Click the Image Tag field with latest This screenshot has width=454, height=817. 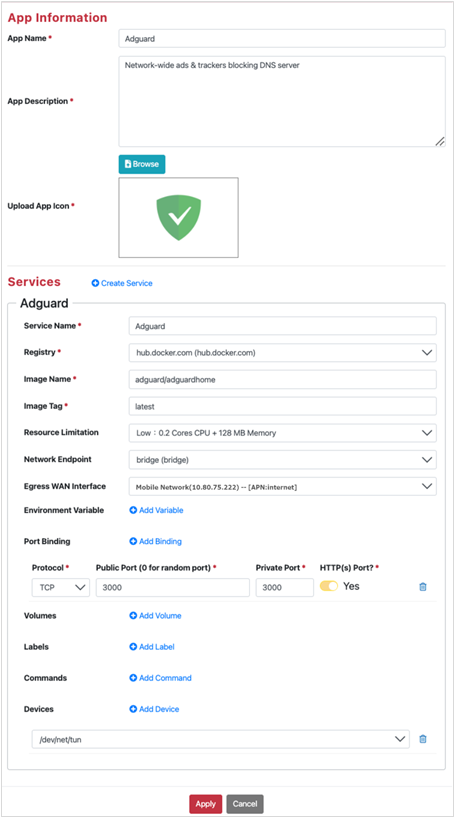click(283, 406)
